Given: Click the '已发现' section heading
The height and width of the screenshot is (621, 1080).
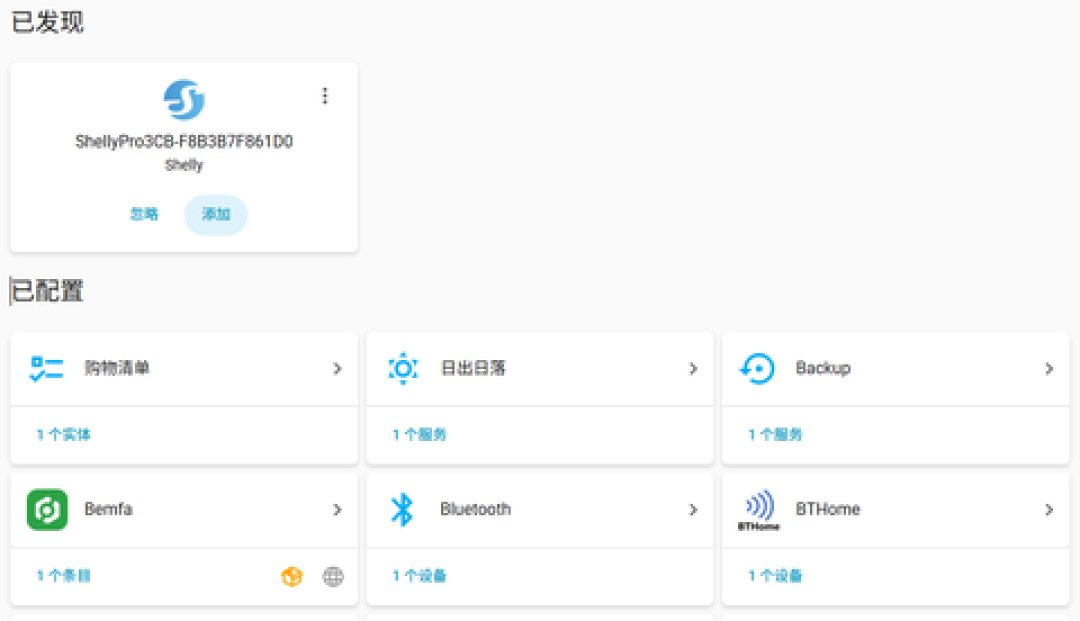Looking at the screenshot, I should point(48,21).
